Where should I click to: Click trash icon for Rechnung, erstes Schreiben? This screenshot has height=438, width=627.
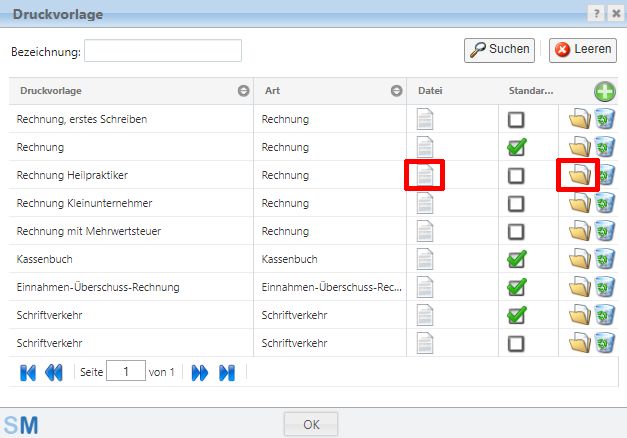[605, 119]
